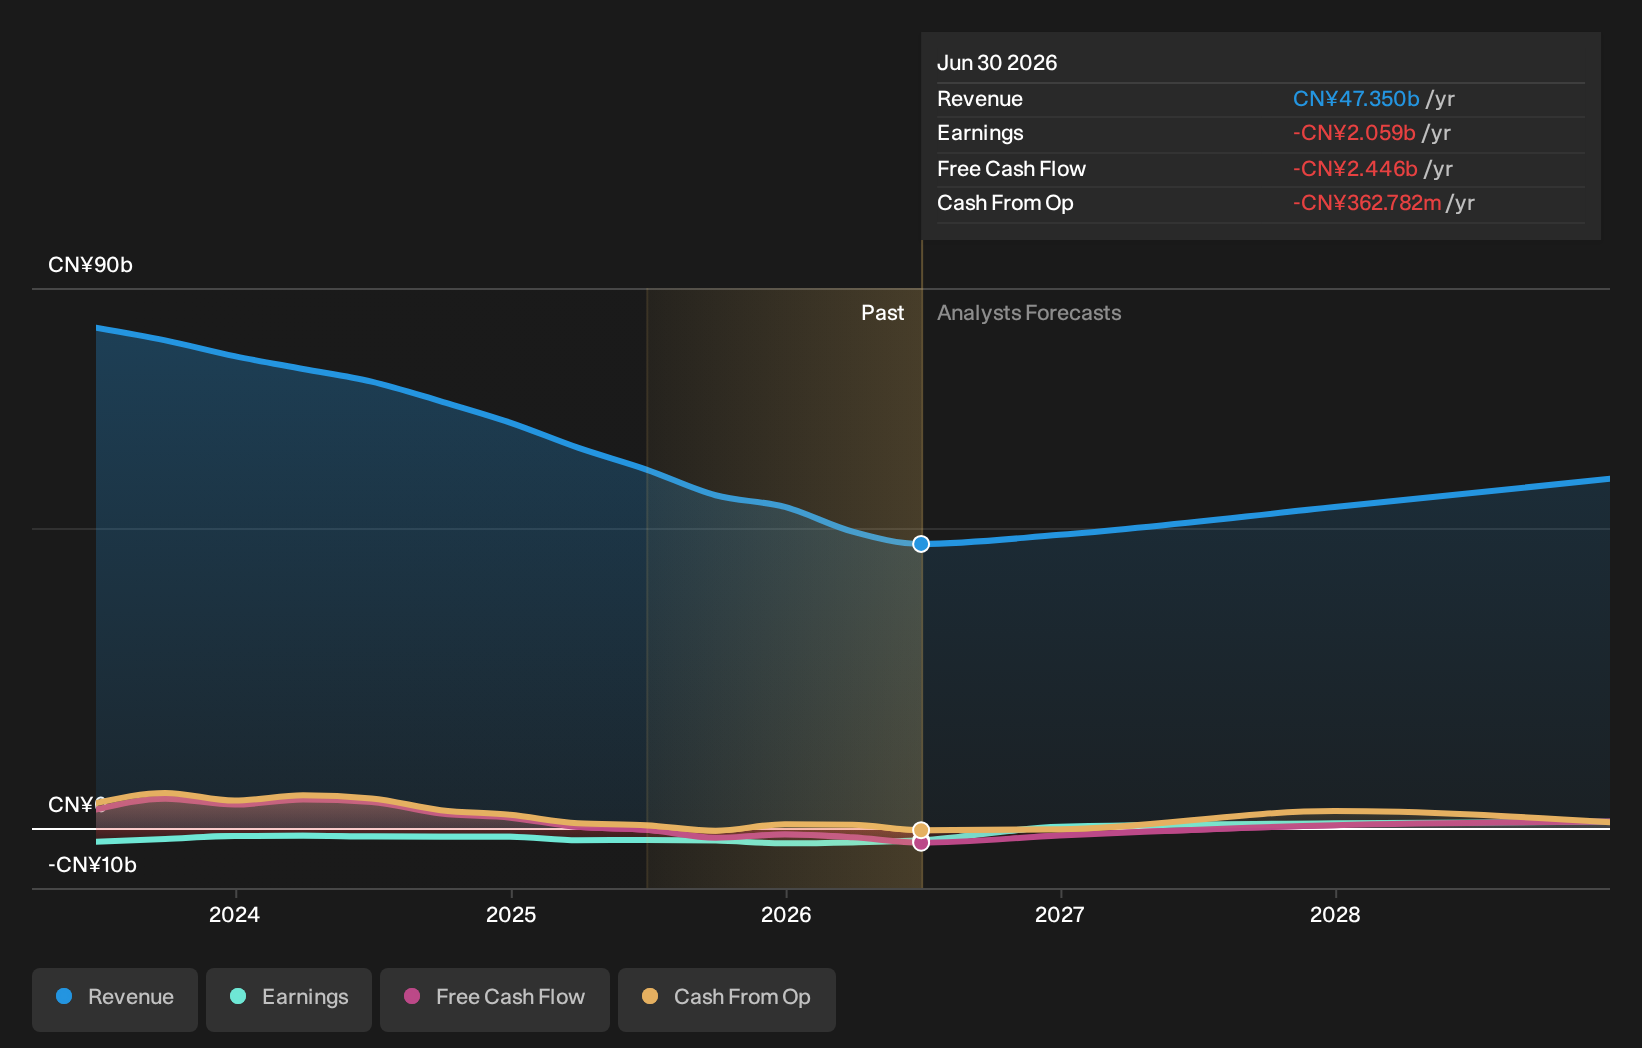Click the Revenue row label in tooltip
Image resolution: width=1642 pixels, height=1048 pixels.
980,99
